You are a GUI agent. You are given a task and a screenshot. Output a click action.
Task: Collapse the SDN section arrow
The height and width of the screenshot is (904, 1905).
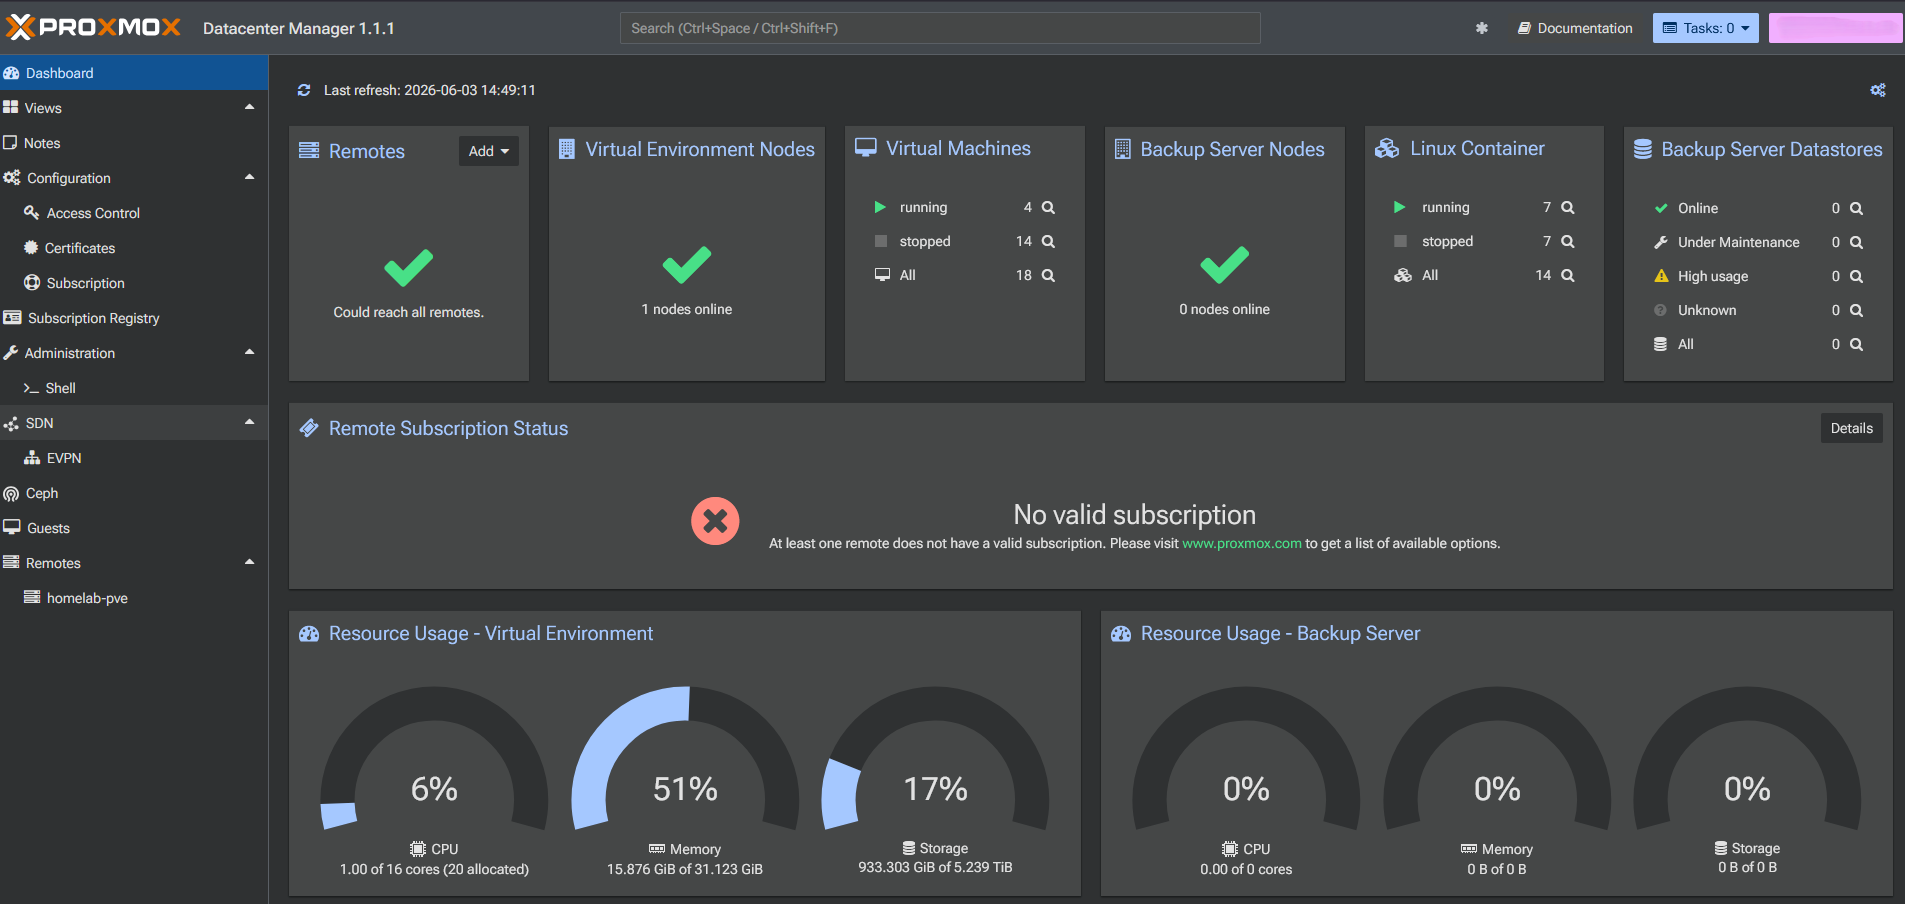[249, 422]
